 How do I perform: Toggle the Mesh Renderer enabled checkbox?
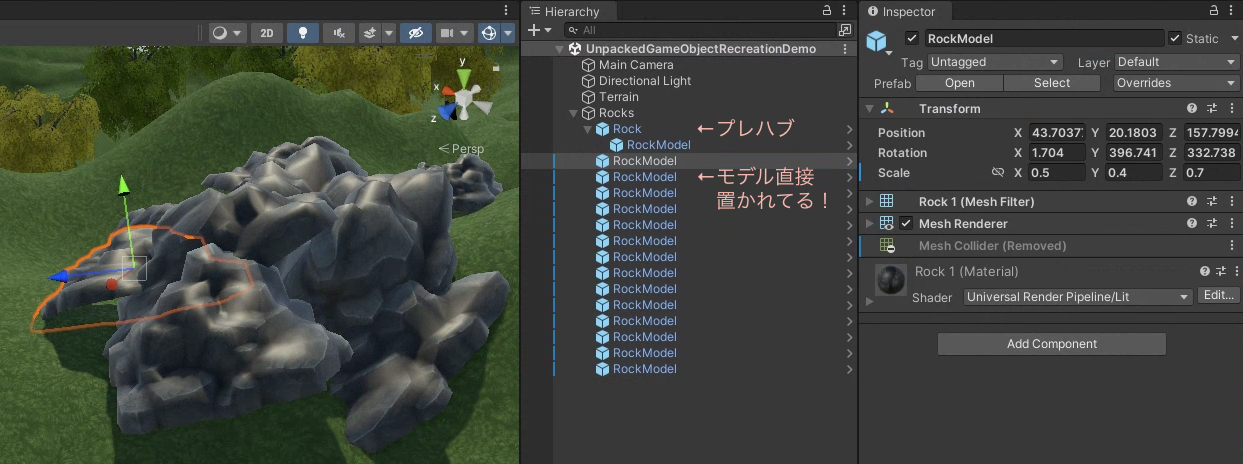pos(906,223)
